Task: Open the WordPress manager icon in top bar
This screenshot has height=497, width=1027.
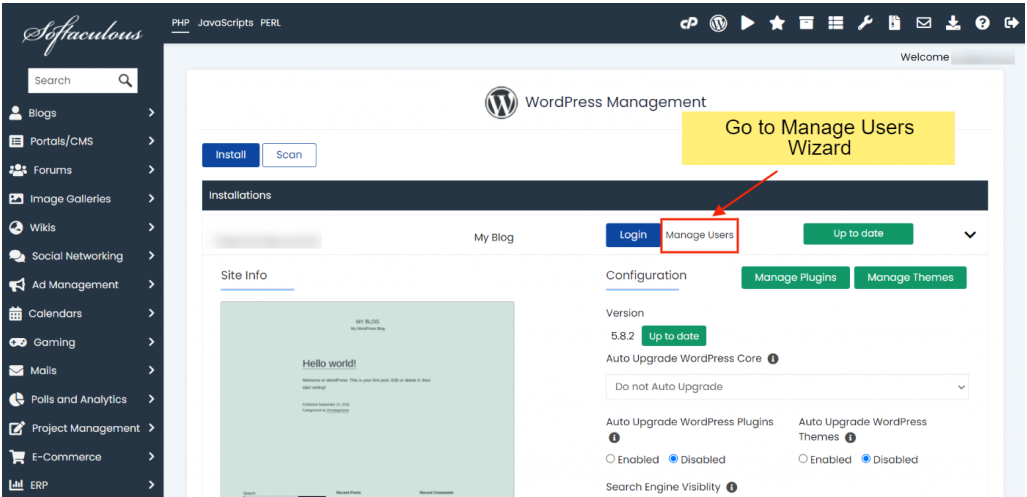Action: (719, 24)
